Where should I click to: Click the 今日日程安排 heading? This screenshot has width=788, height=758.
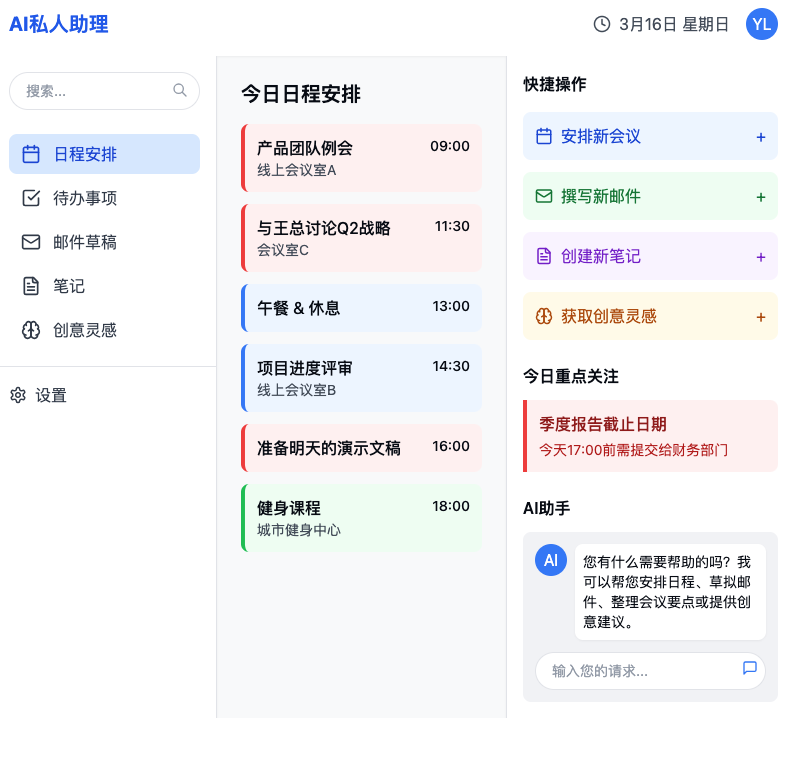click(x=301, y=94)
